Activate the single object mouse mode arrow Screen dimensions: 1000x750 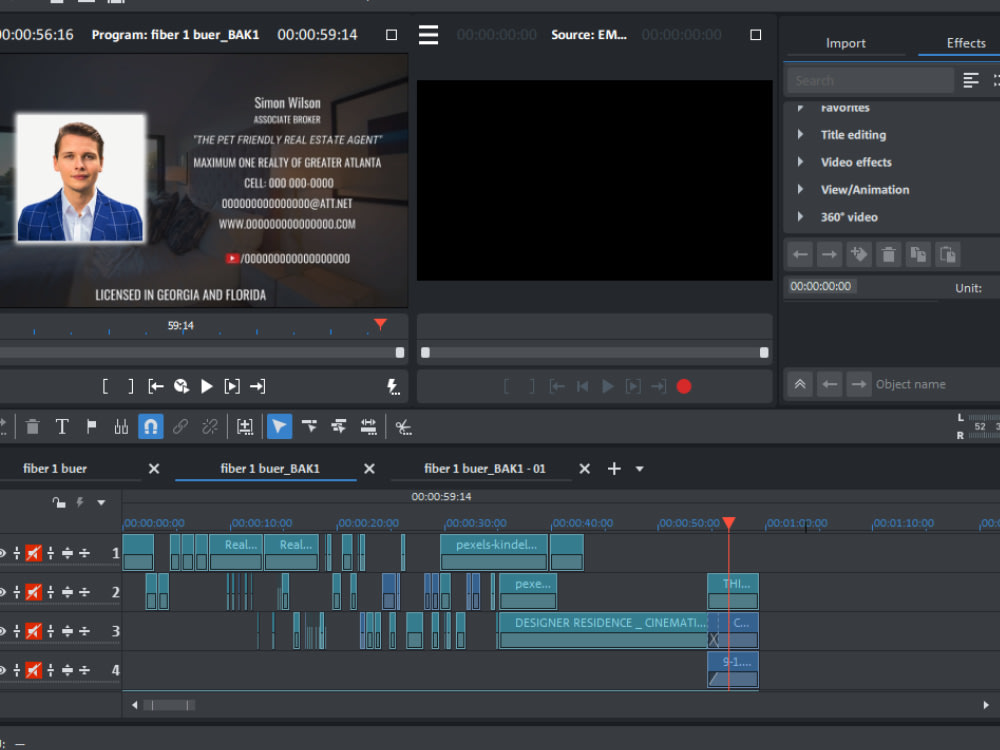(279, 427)
